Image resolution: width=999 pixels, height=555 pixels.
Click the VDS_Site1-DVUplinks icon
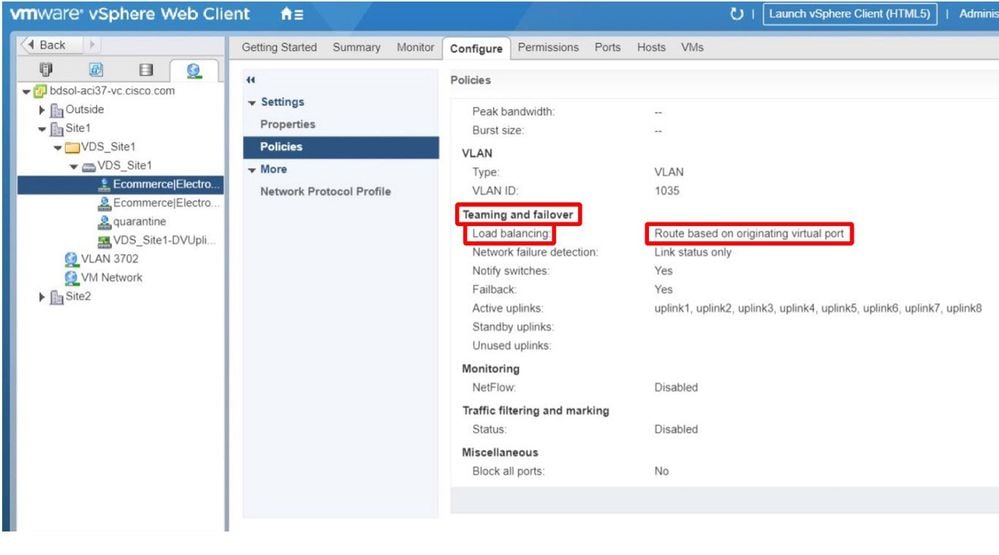tap(104, 241)
